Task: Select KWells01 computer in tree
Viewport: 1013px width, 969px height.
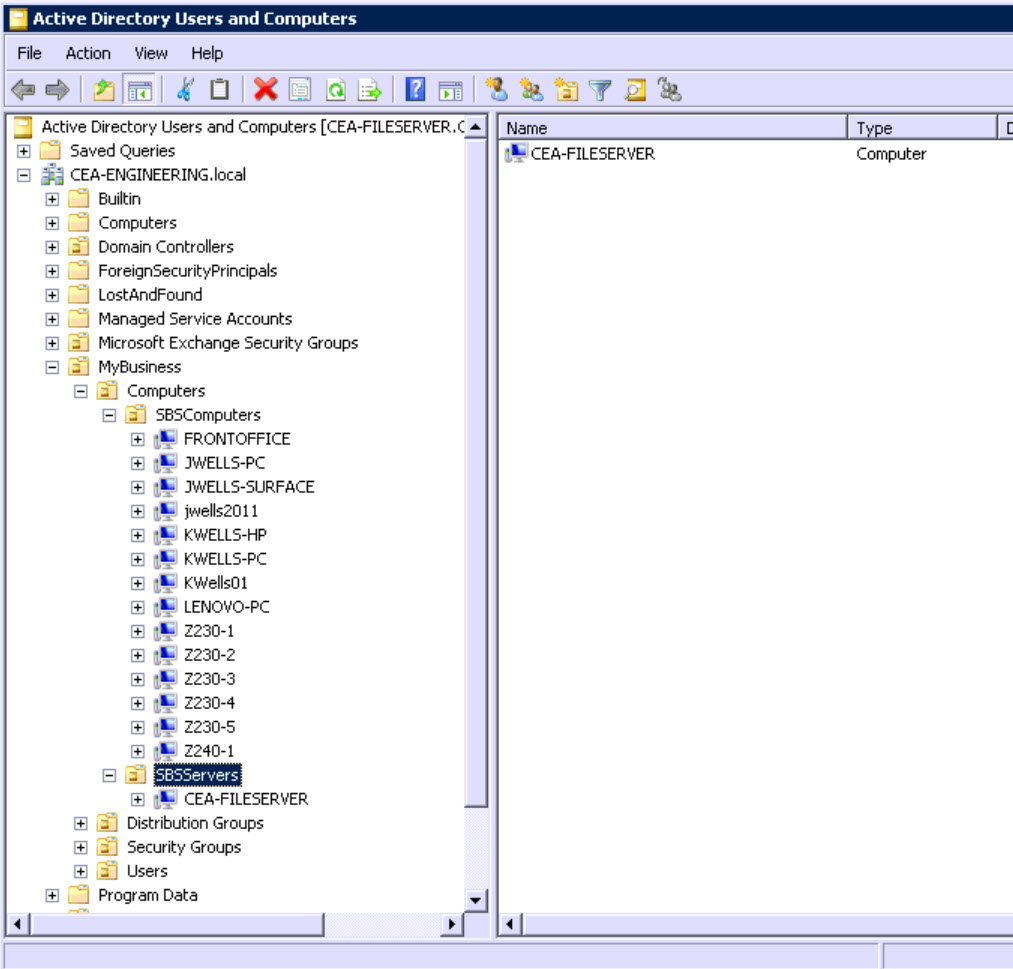Action: click(215, 583)
